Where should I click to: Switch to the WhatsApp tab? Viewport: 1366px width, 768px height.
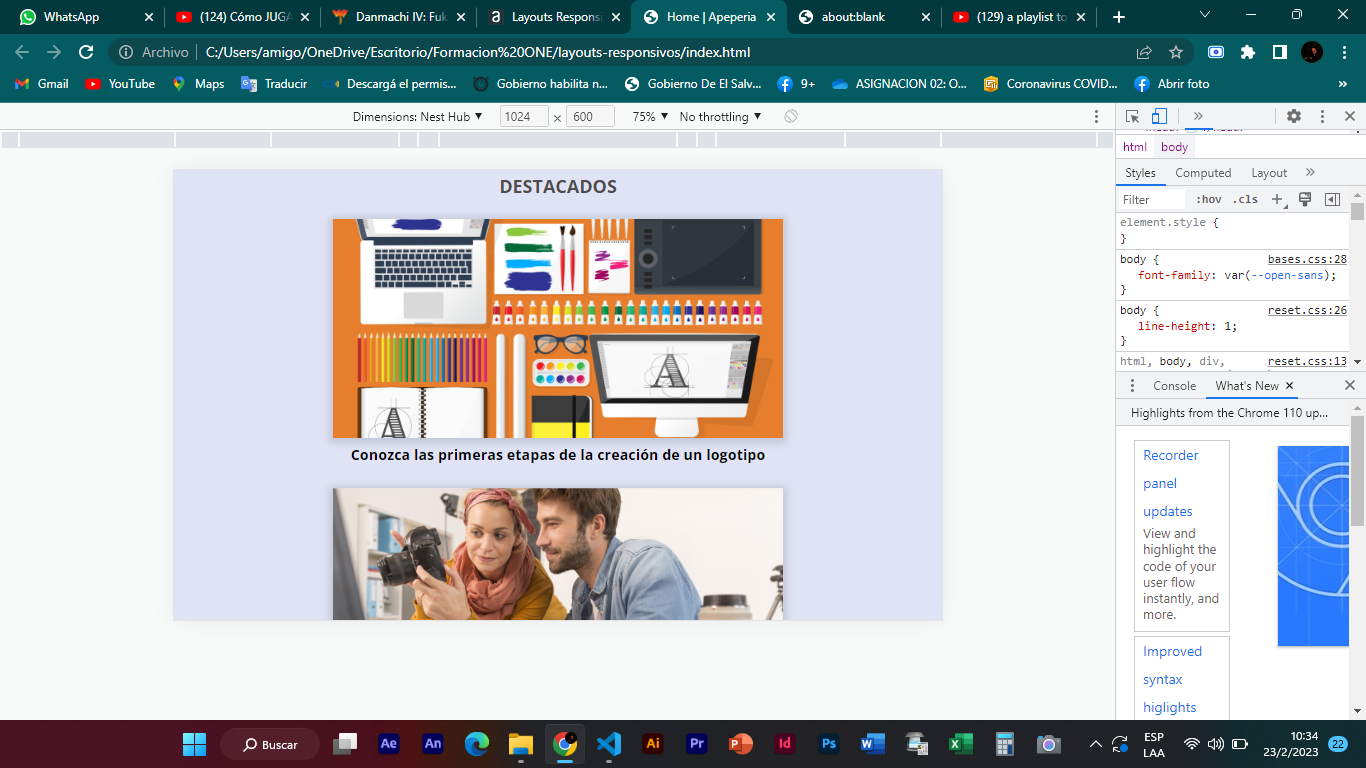coord(86,17)
